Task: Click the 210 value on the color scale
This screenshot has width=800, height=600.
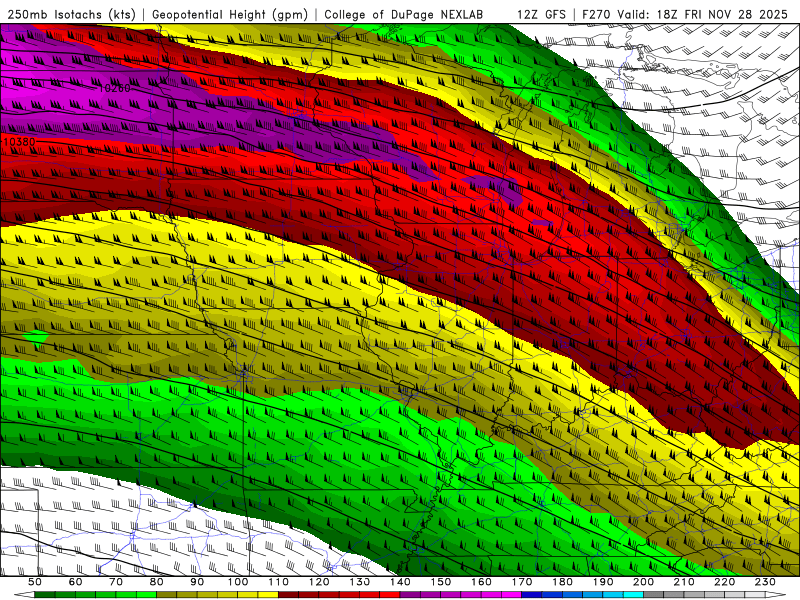Action: tap(684, 582)
